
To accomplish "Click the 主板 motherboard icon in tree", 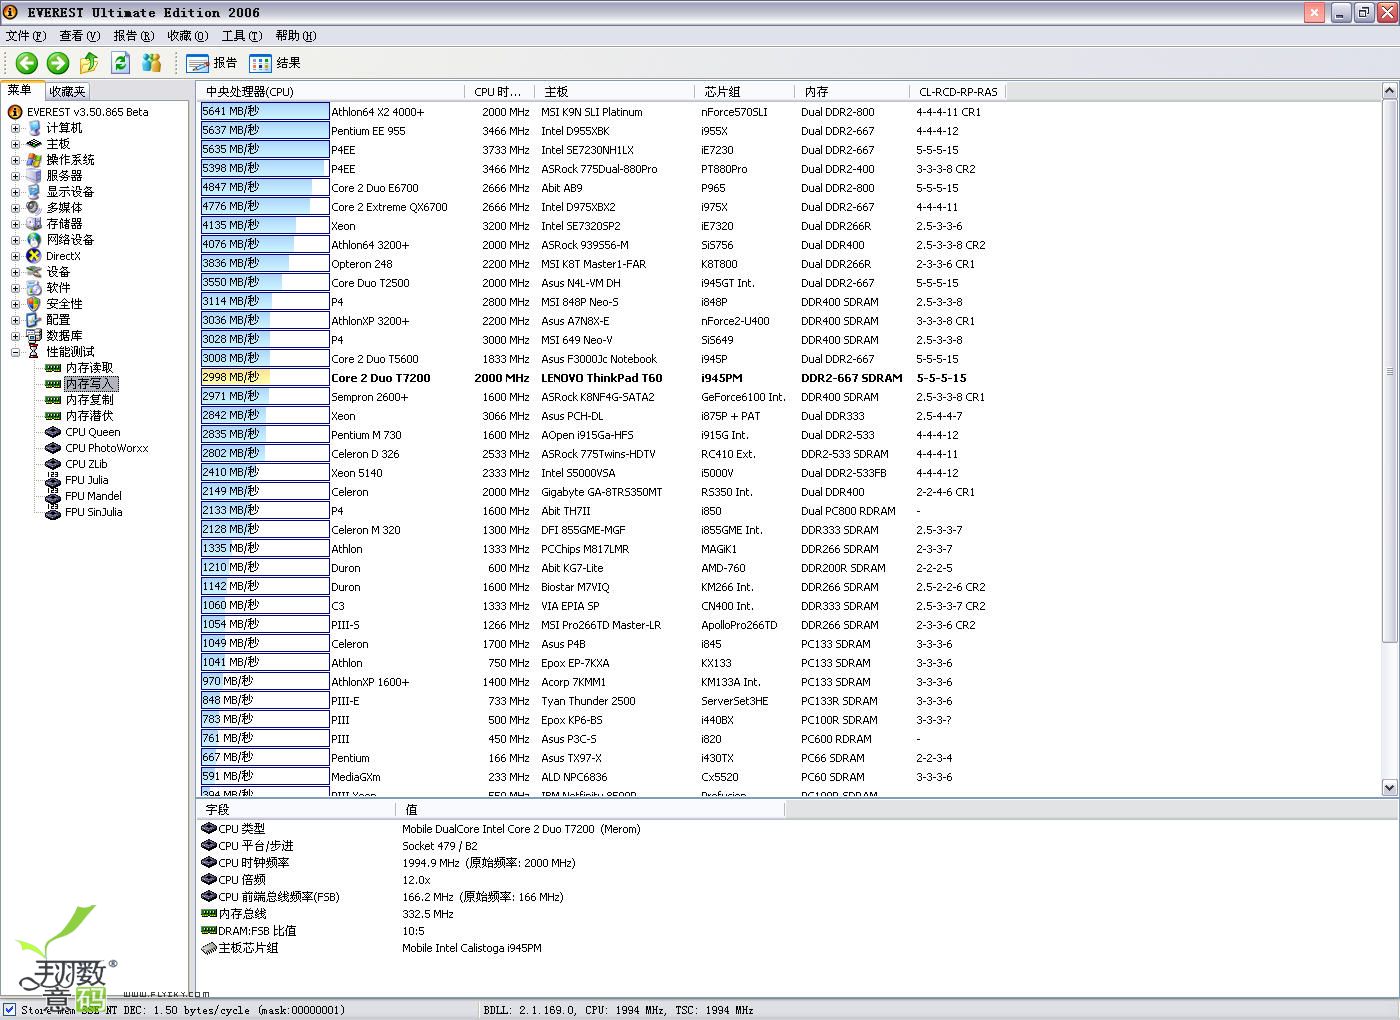I will pos(34,144).
